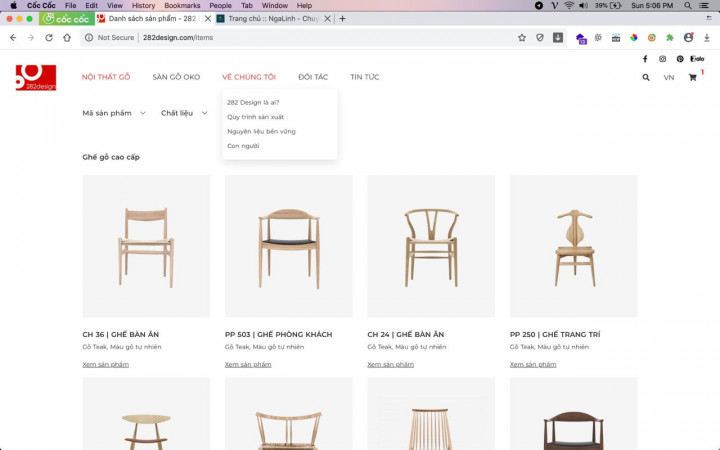Image resolution: width=720 pixels, height=450 pixels.
Task: Choose 'Quy trình sản xuất' from submenu
Action: pos(255,117)
